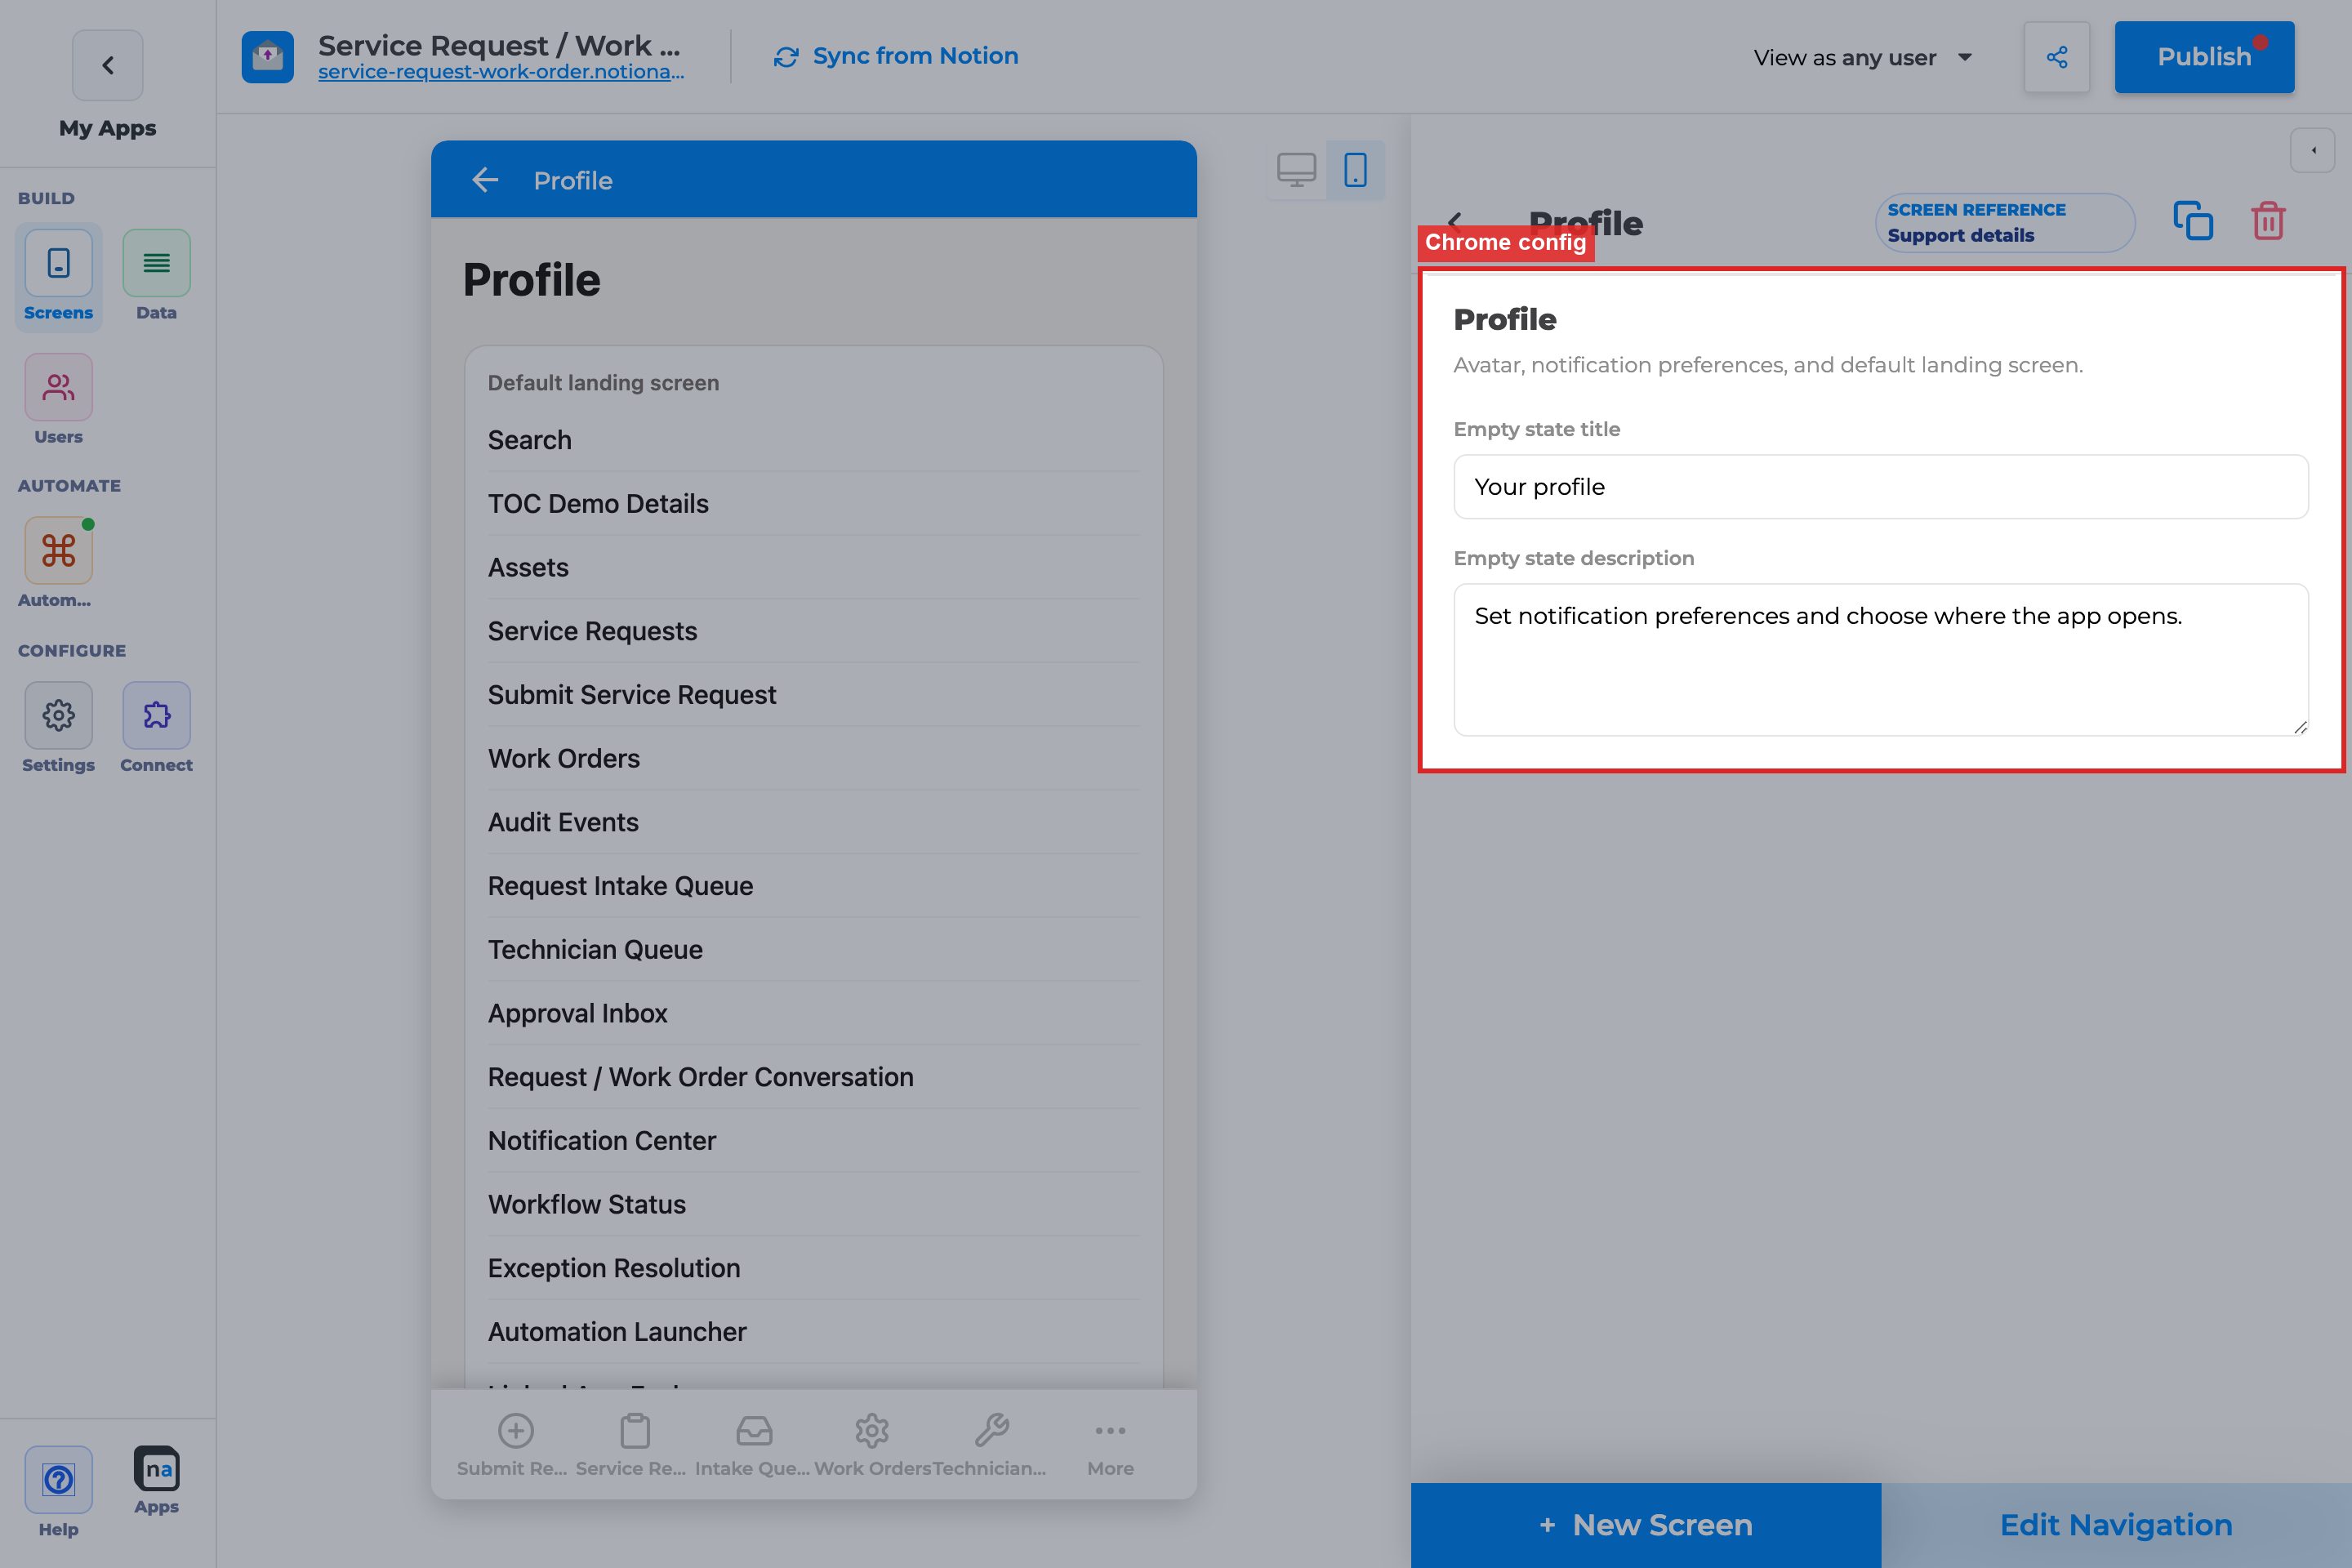Image resolution: width=2352 pixels, height=1568 pixels.
Task: Select Approval Inbox in landing list
Action: click(x=813, y=1013)
